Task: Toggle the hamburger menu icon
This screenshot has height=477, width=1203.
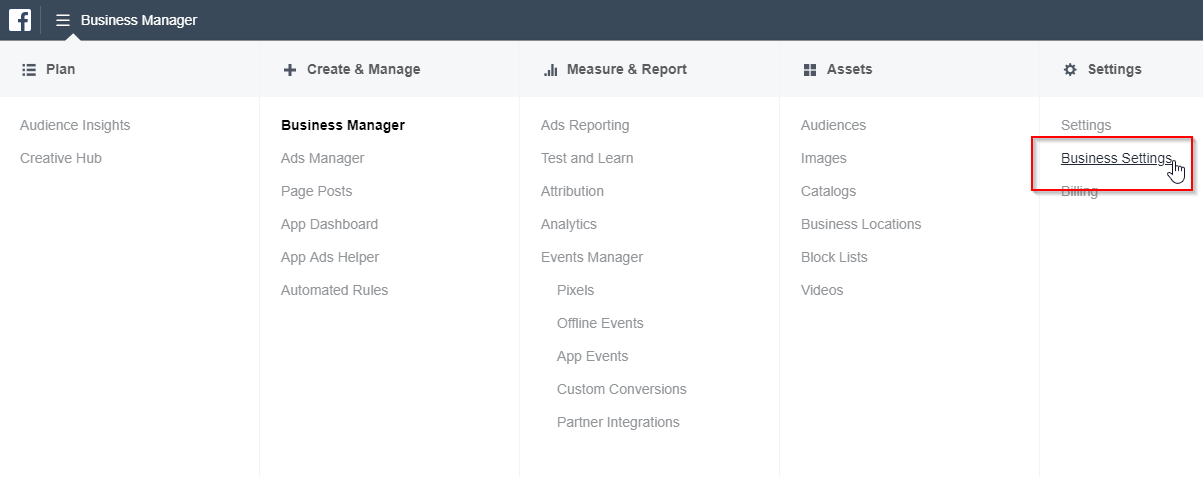Action: pos(63,20)
